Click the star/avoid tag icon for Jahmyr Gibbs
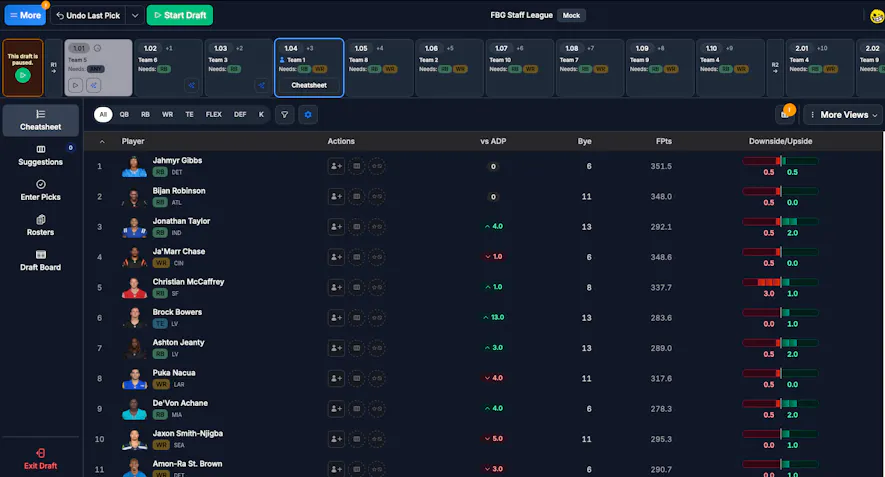The width and height of the screenshot is (885, 477). [377, 166]
